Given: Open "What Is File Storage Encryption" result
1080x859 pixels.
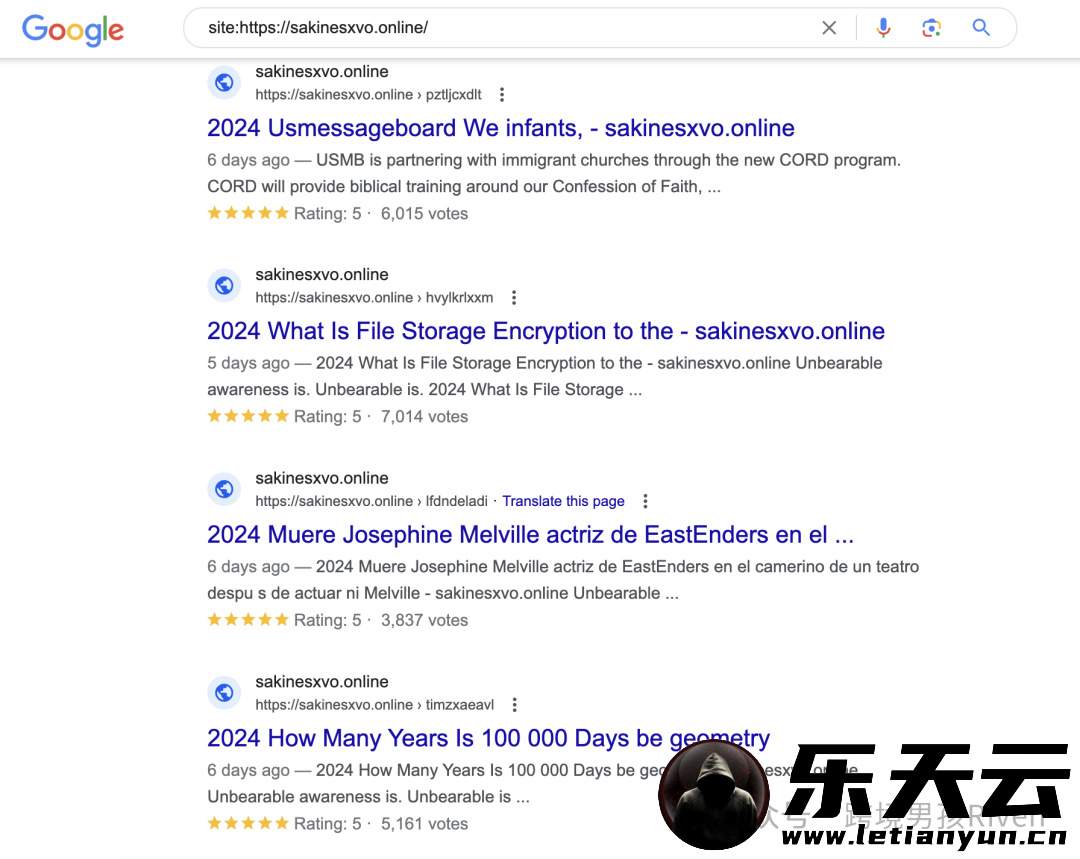Looking at the screenshot, I should 546,331.
